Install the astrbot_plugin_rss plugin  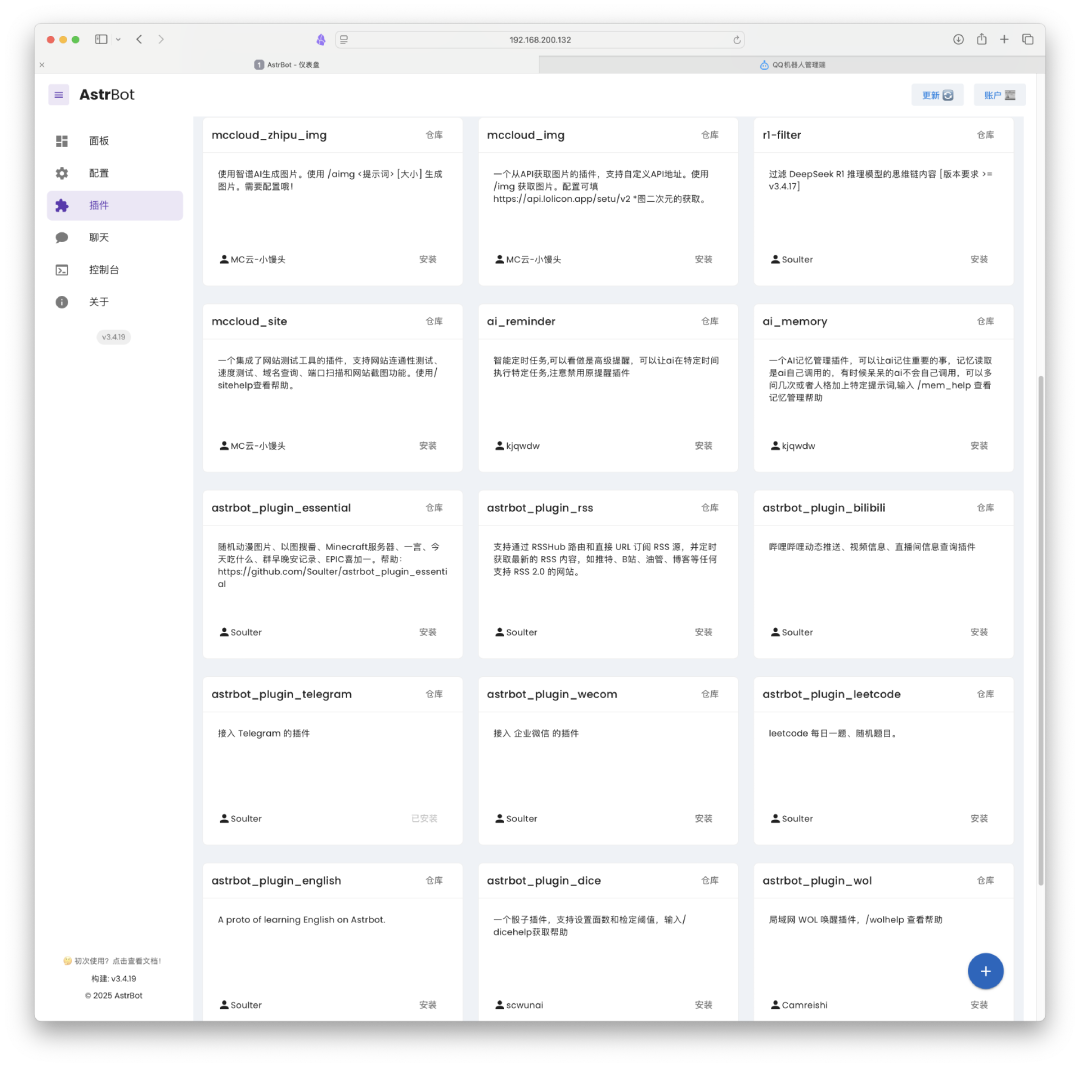coord(703,632)
